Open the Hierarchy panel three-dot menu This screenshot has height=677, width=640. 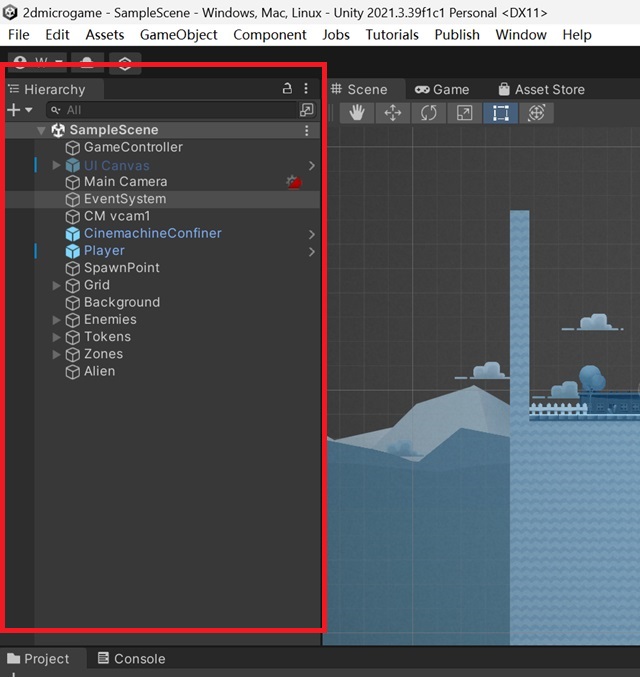(x=306, y=89)
